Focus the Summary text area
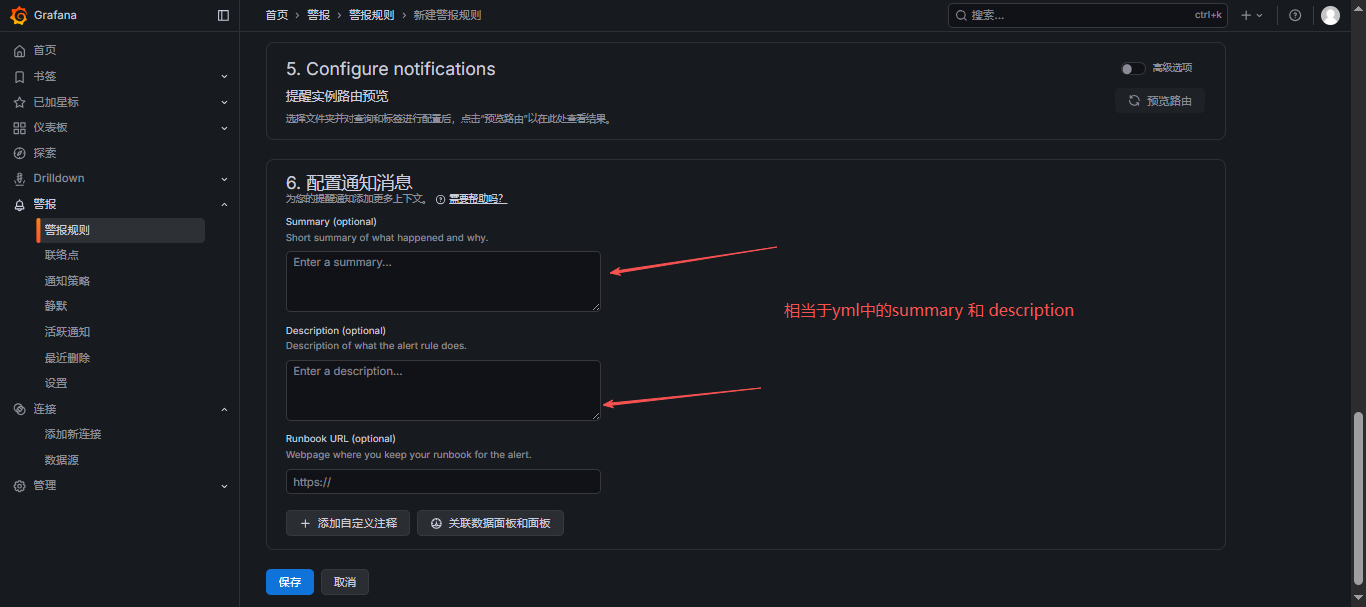Screen dimensions: 1366x607 [443, 281]
